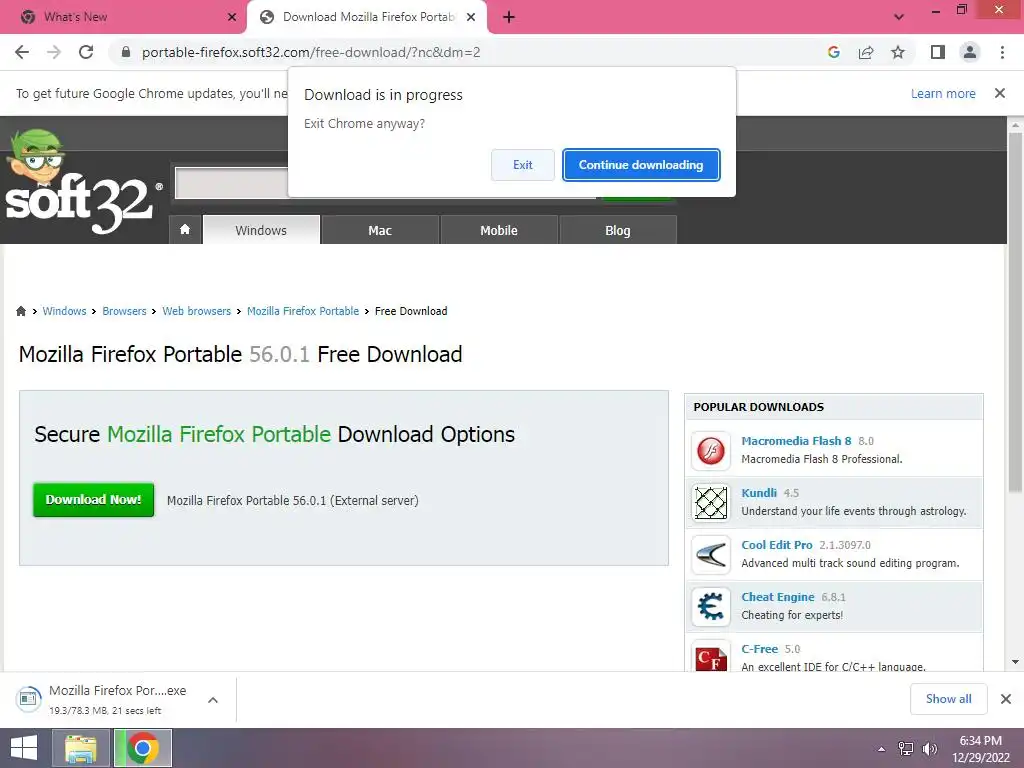Click the forward navigation arrow
The height and width of the screenshot is (768, 1024).
coord(54,52)
